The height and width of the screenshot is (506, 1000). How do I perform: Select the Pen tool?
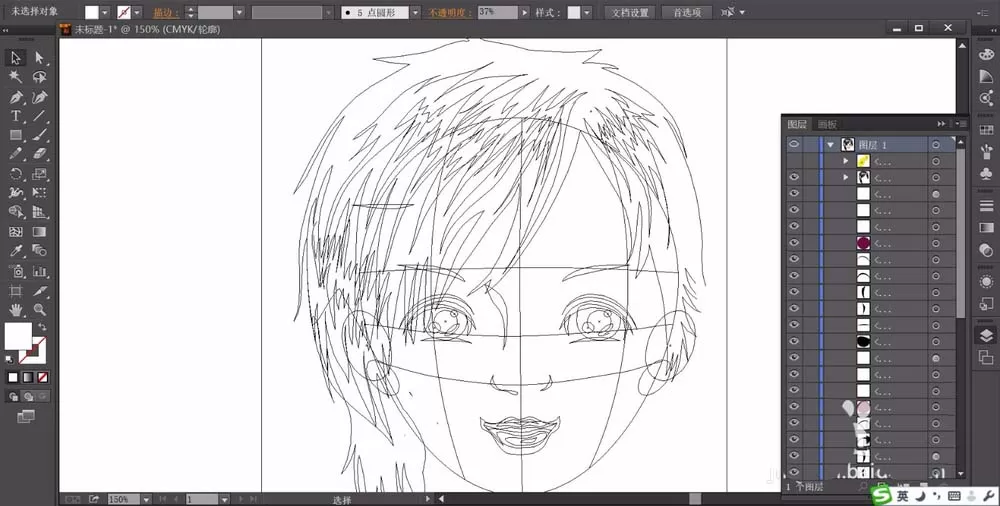click(x=16, y=97)
